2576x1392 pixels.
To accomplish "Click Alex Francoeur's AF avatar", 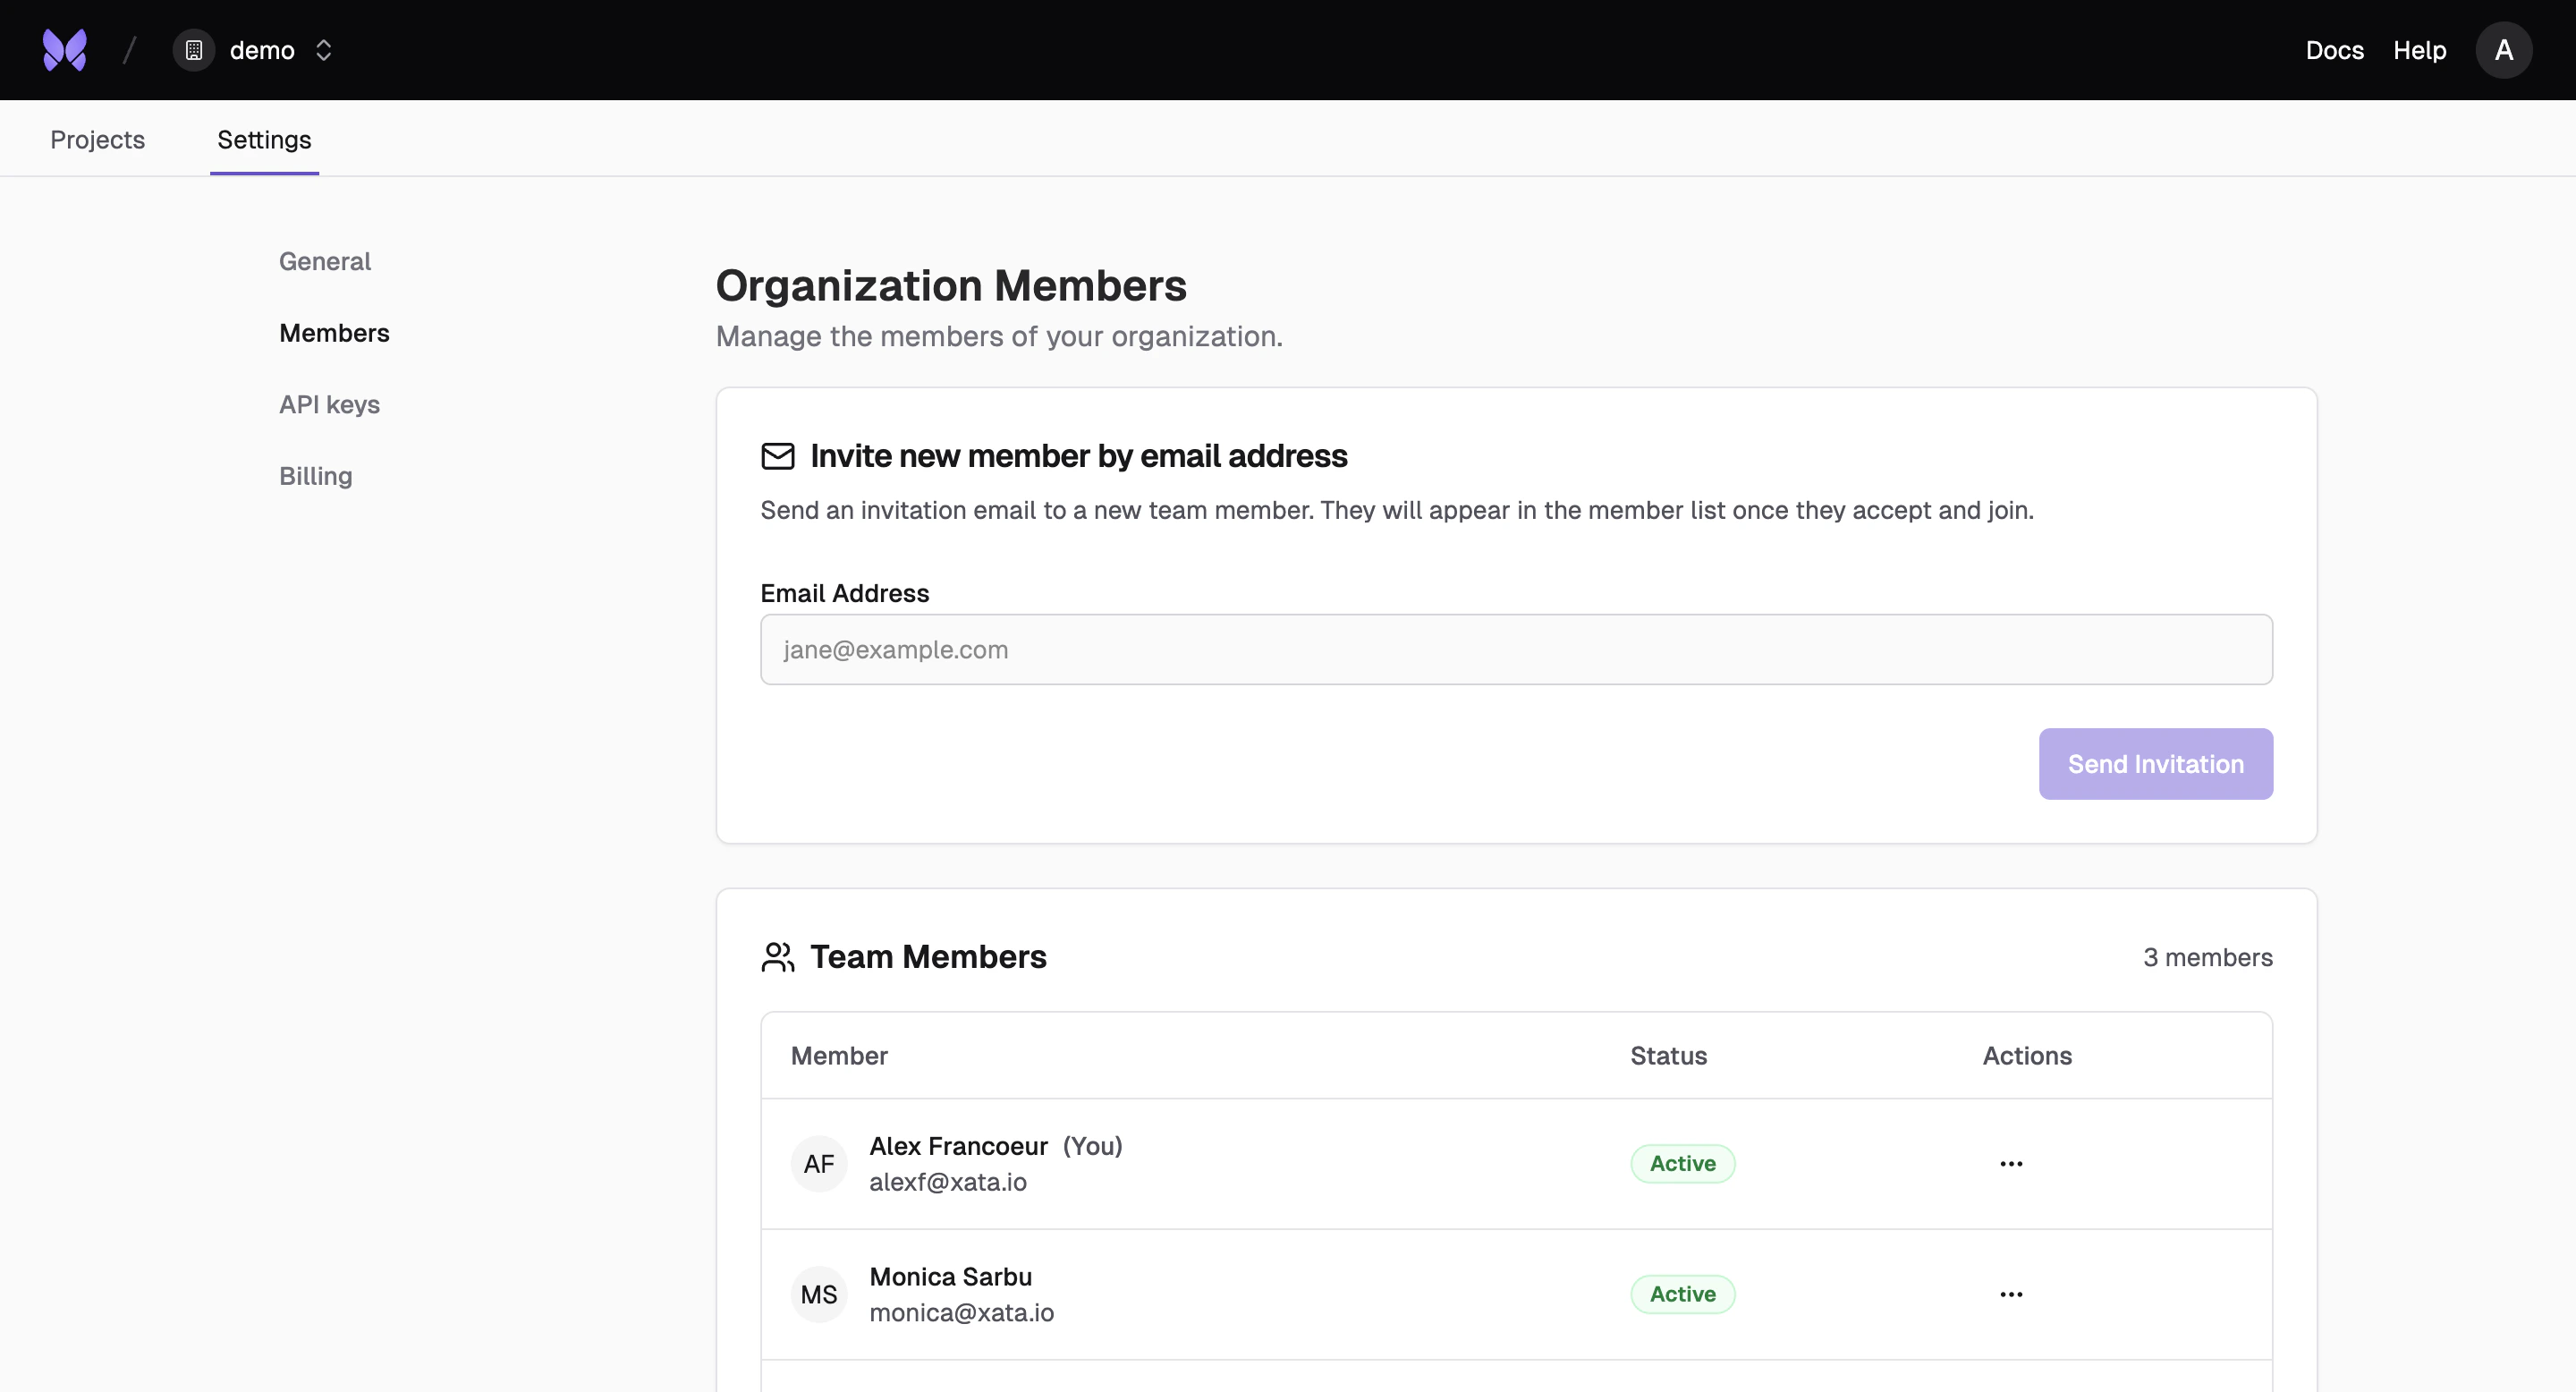I will [819, 1163].
